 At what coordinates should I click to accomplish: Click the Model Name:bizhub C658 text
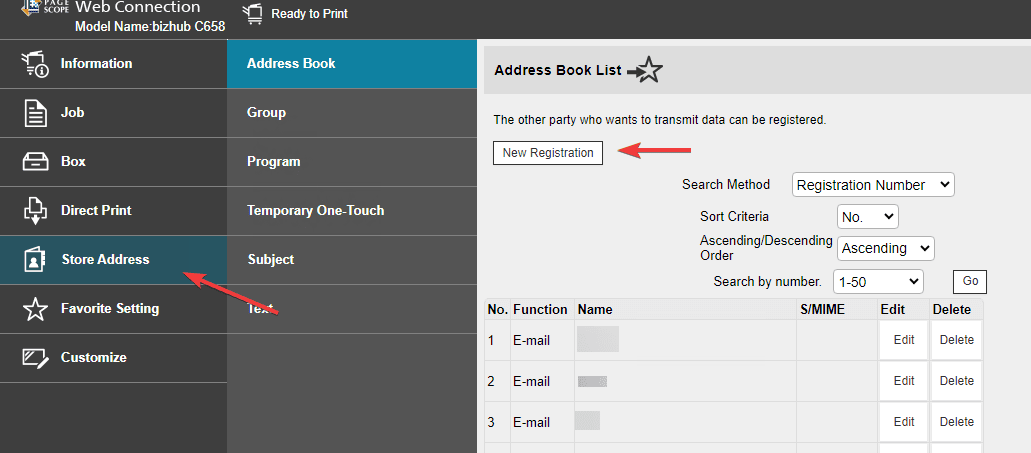[150, 27]
